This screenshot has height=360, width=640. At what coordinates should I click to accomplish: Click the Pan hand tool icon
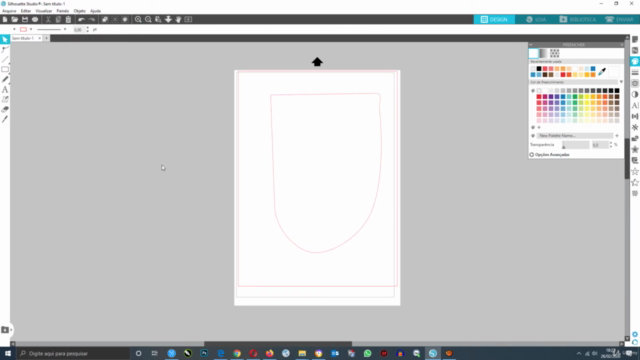click(x=178, y=19)
